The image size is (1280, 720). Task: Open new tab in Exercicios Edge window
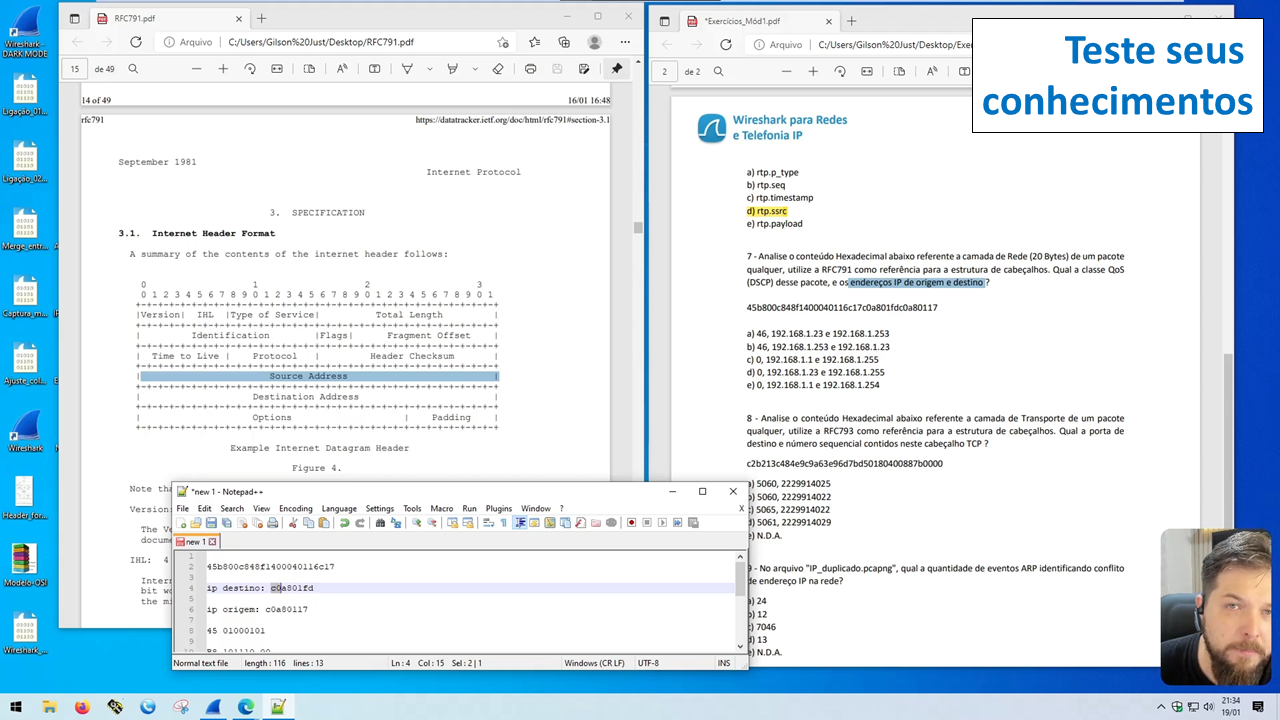pyautogui.click(x=851, y=20)
